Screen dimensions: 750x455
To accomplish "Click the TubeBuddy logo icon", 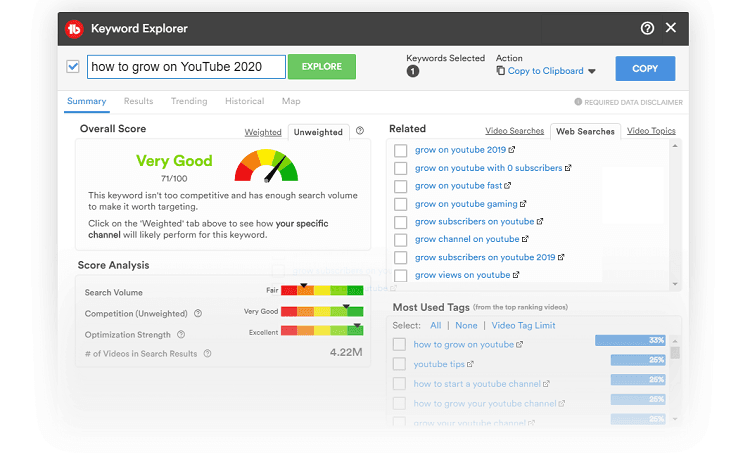I will pos(74,29).
